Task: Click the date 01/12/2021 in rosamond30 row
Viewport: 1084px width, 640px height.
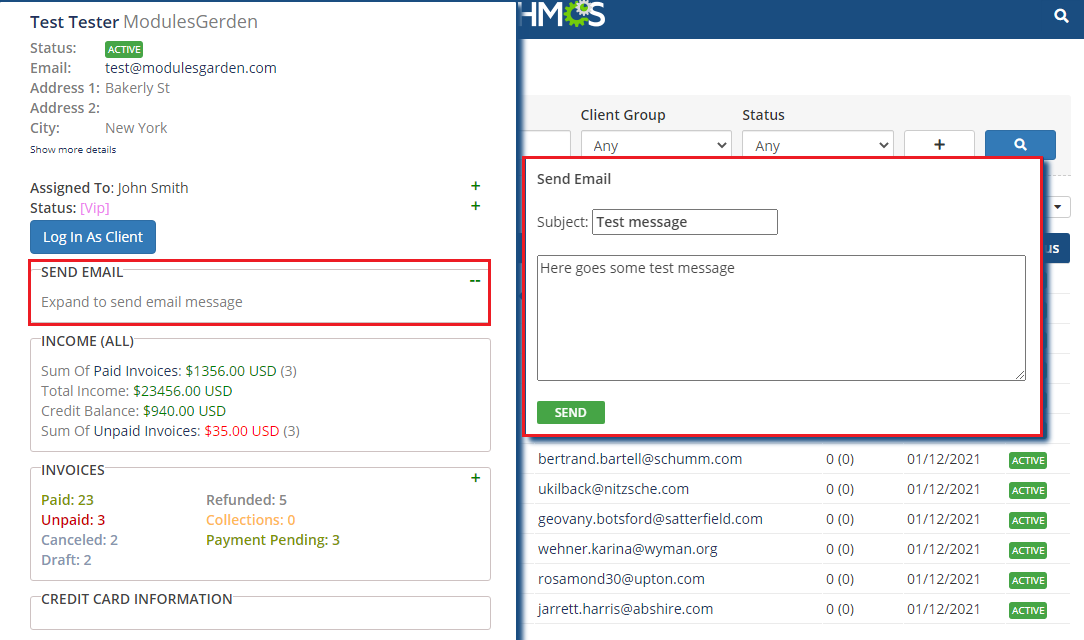Action: [943, 579]
